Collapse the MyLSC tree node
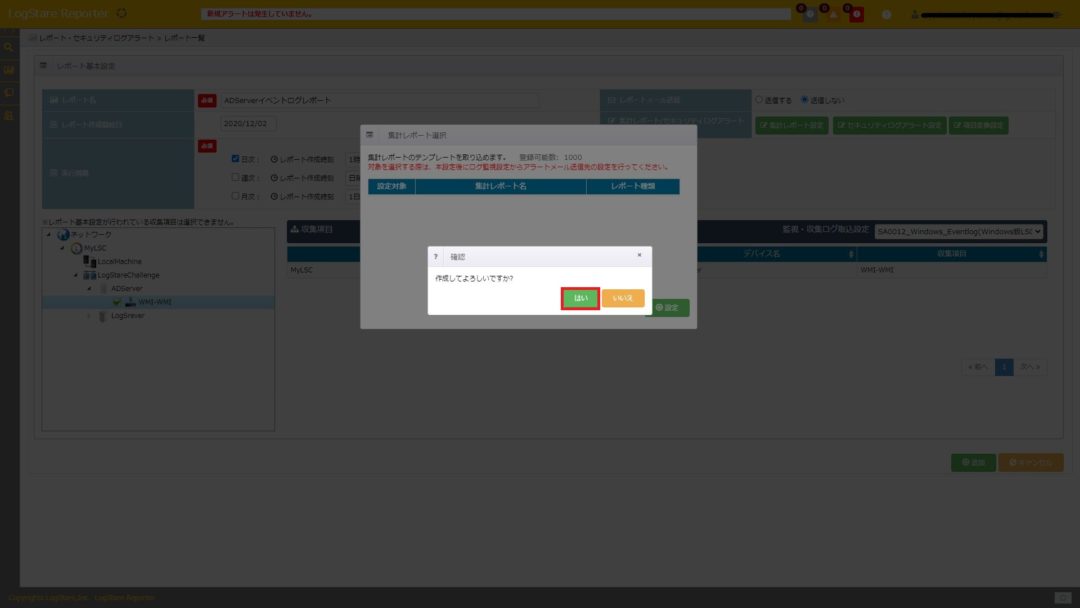Viewport: 1080px width, 608px height. [63, 248]
